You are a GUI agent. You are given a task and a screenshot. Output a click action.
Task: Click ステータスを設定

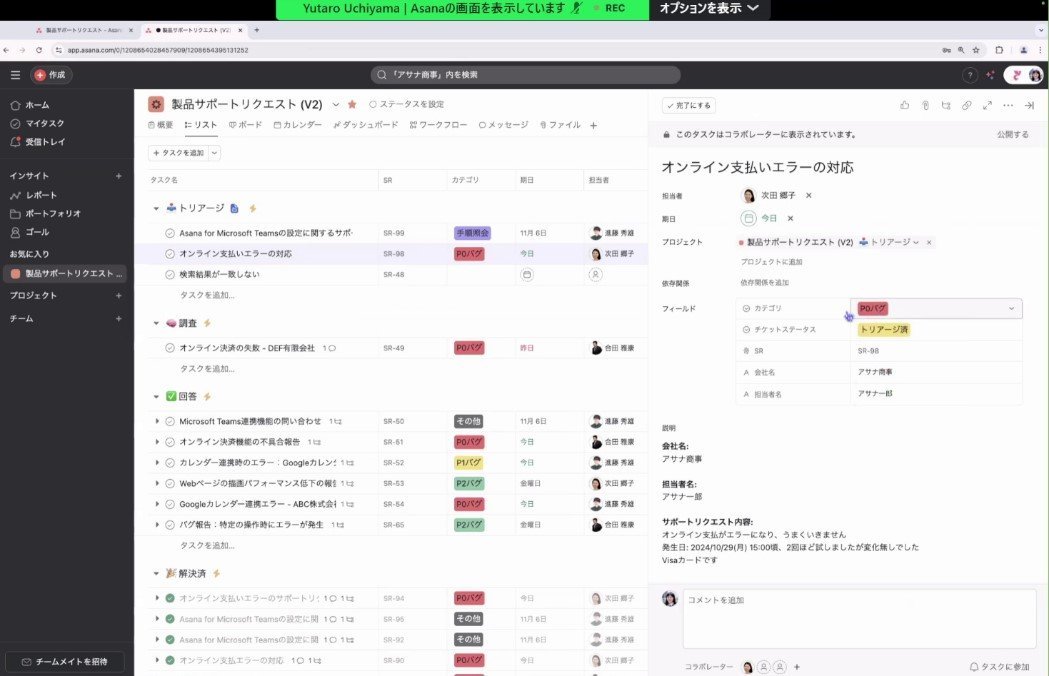click(x=407, y=104)
